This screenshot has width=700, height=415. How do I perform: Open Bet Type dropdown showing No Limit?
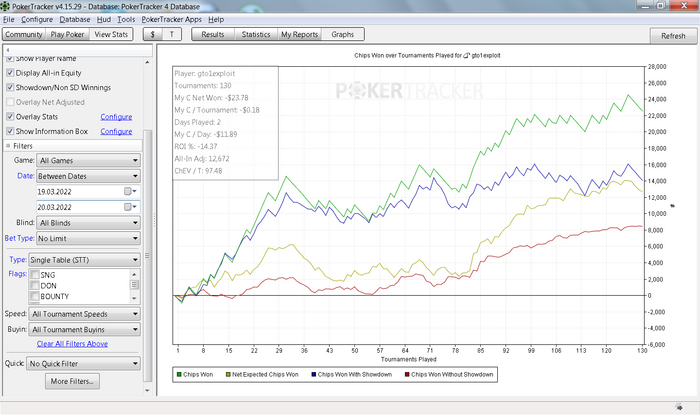coord(88,238)
